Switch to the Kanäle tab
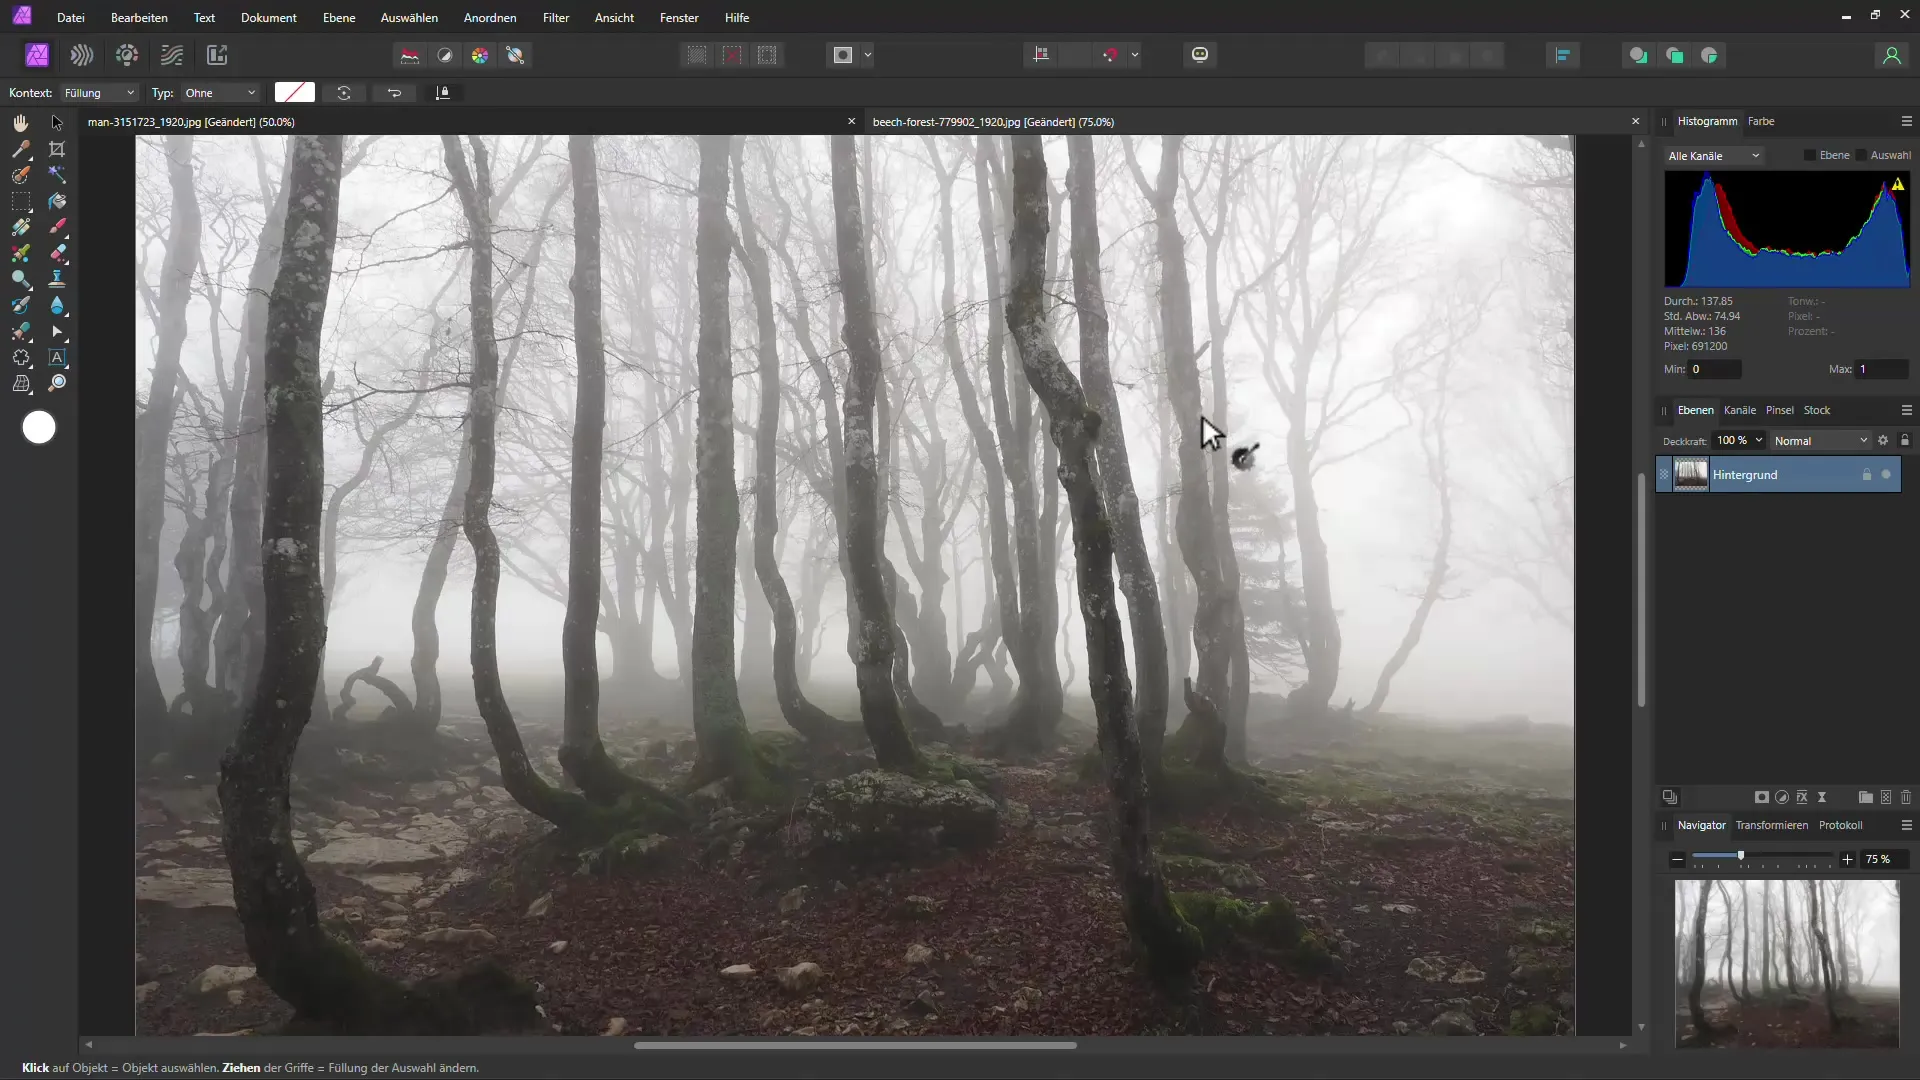This screenshot has width=1920, height=1080. [x=1740, y=410]
